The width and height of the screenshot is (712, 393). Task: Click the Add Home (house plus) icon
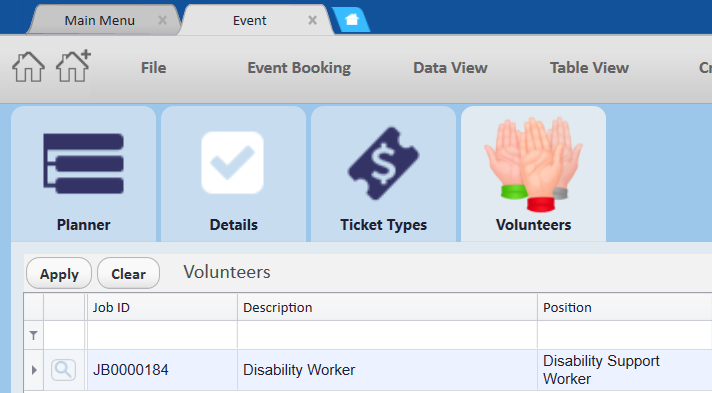[x=73, y=66]
